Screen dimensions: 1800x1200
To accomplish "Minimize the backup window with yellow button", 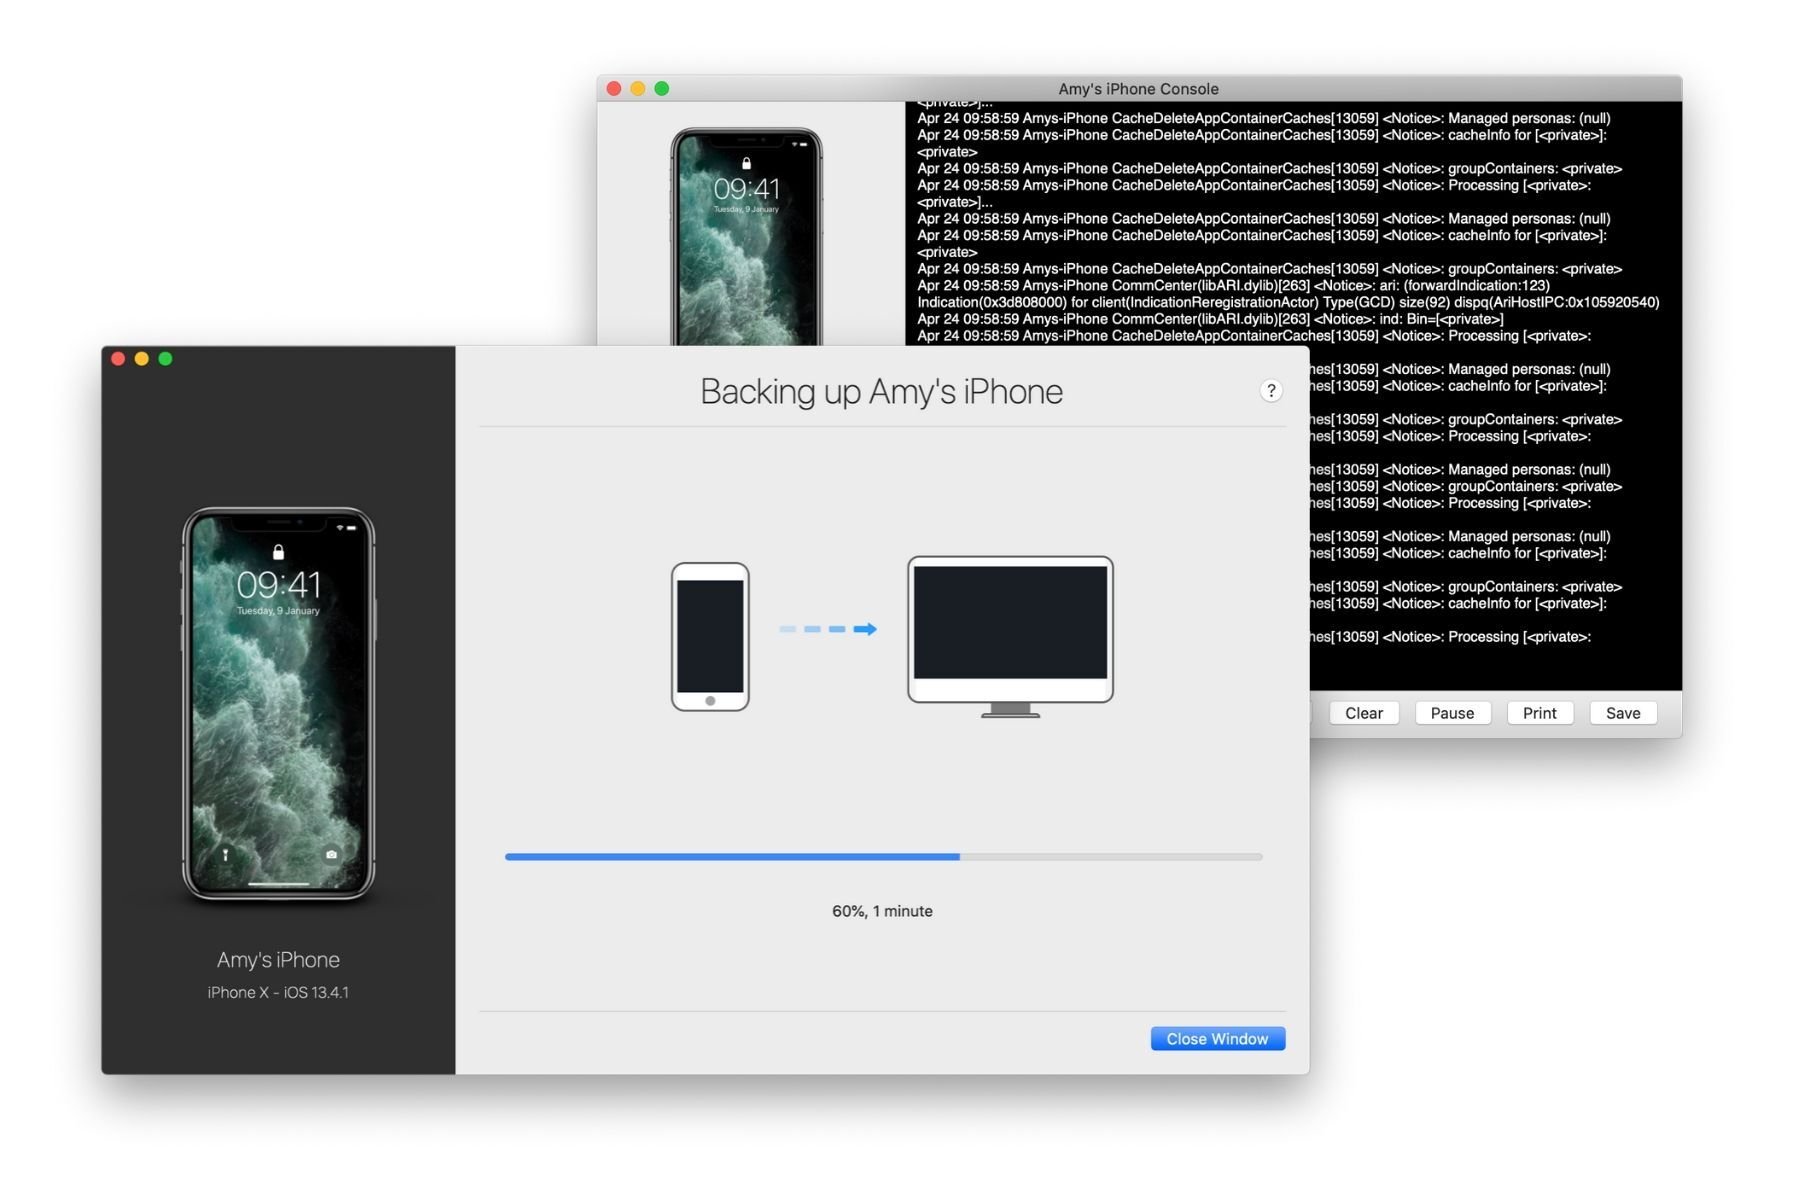I will click(142, 359).
